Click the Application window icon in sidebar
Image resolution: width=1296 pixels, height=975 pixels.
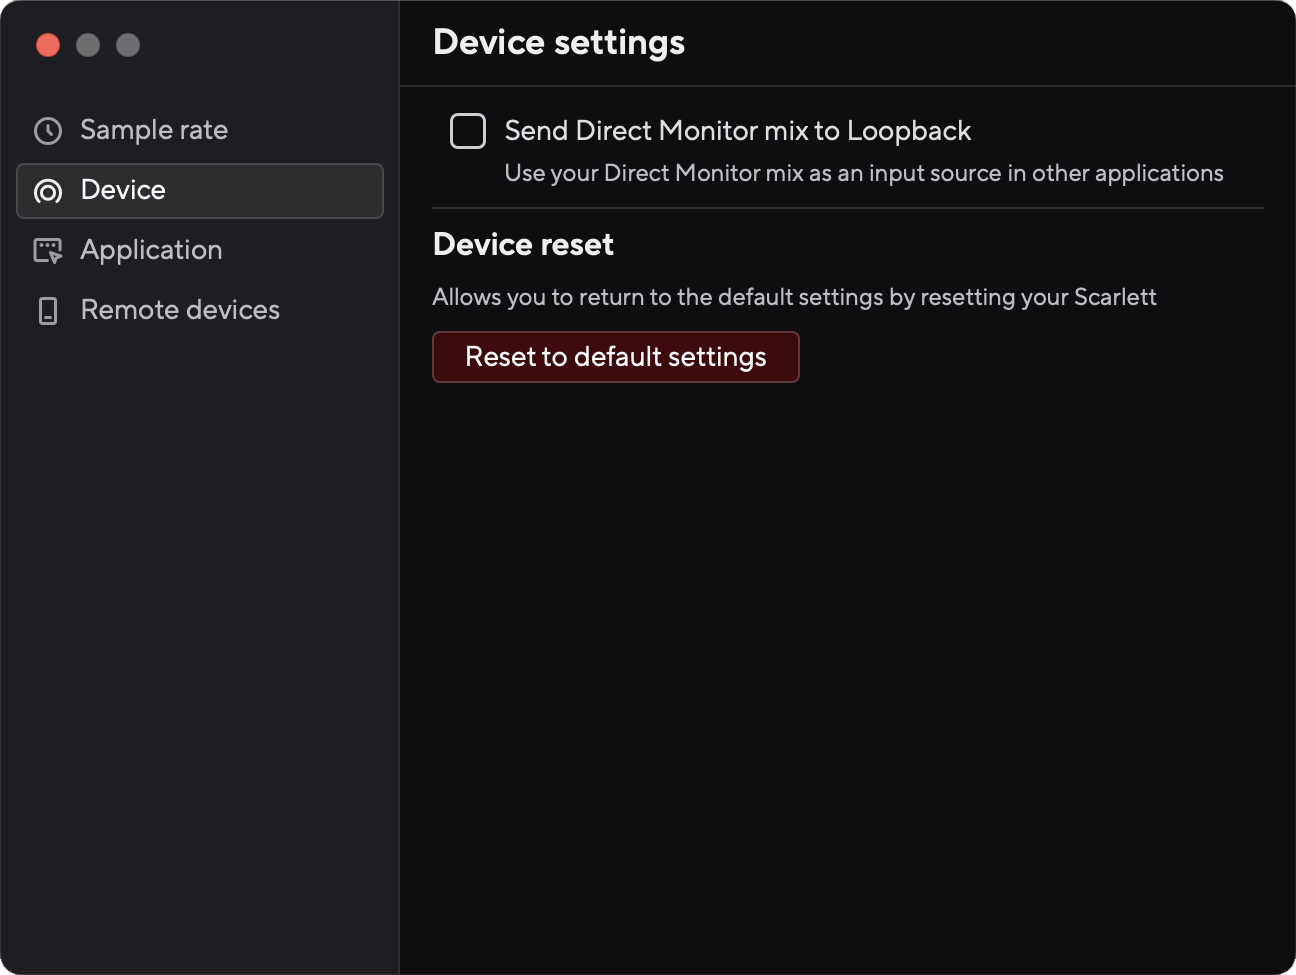[x=48, y=251]
